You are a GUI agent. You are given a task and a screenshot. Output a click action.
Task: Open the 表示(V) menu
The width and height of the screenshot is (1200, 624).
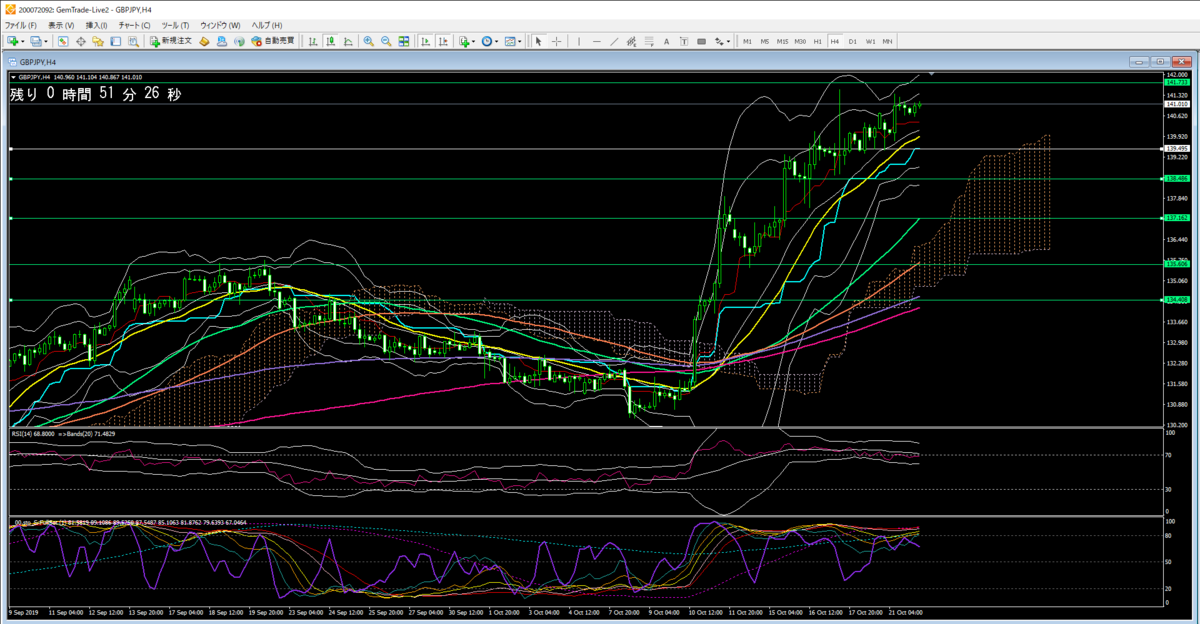pyautogui.click(x=61, y=24)
